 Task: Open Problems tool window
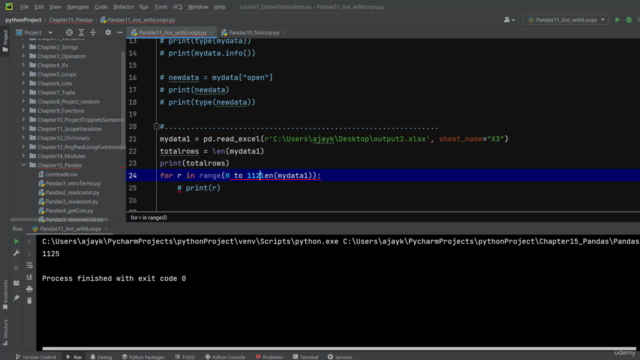(269, 357)
